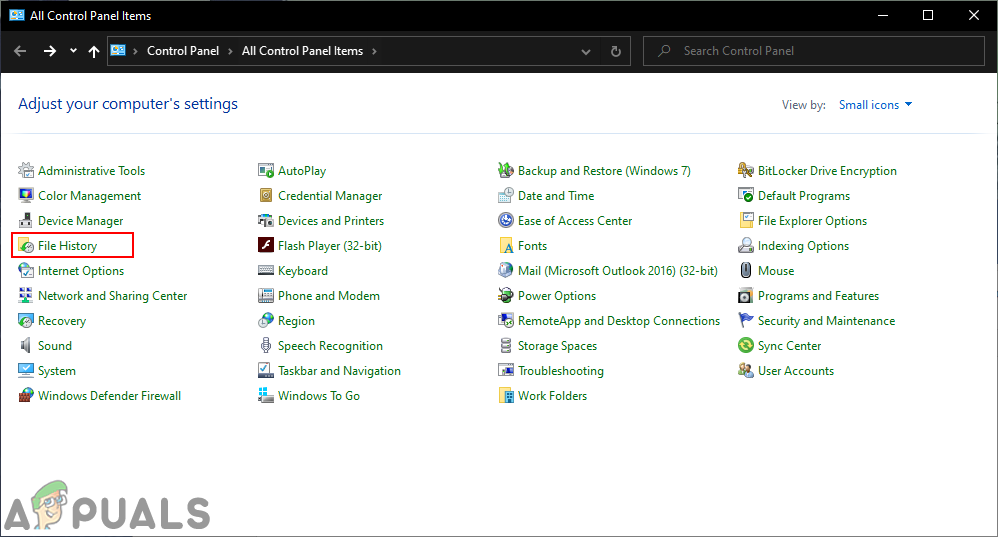Select the Flash Player (32-bit) icon
The width and height of the screenshot is (998, 537).
[266, 246]
